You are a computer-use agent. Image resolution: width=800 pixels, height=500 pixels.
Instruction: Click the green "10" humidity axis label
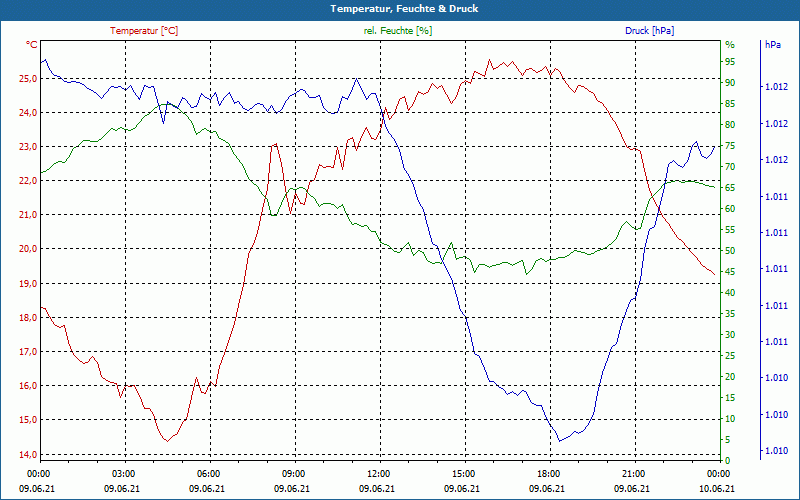coord(730,419)
